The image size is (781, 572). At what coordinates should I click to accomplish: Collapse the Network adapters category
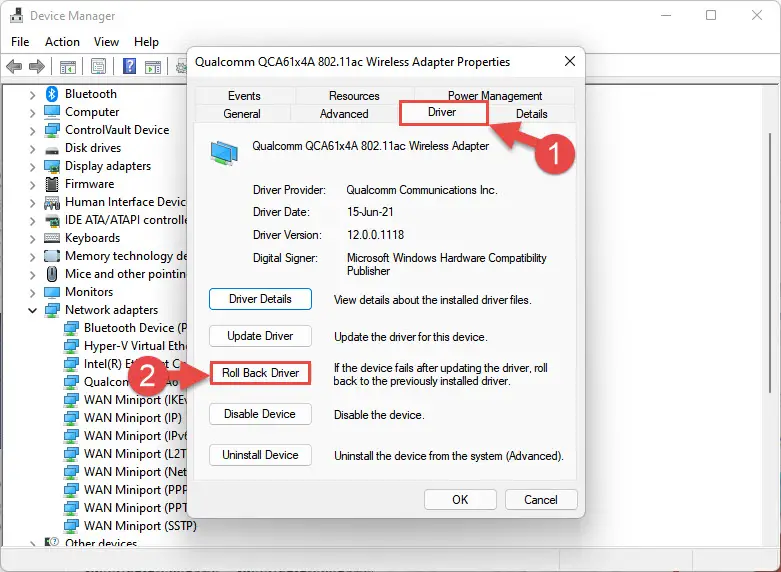32,310
